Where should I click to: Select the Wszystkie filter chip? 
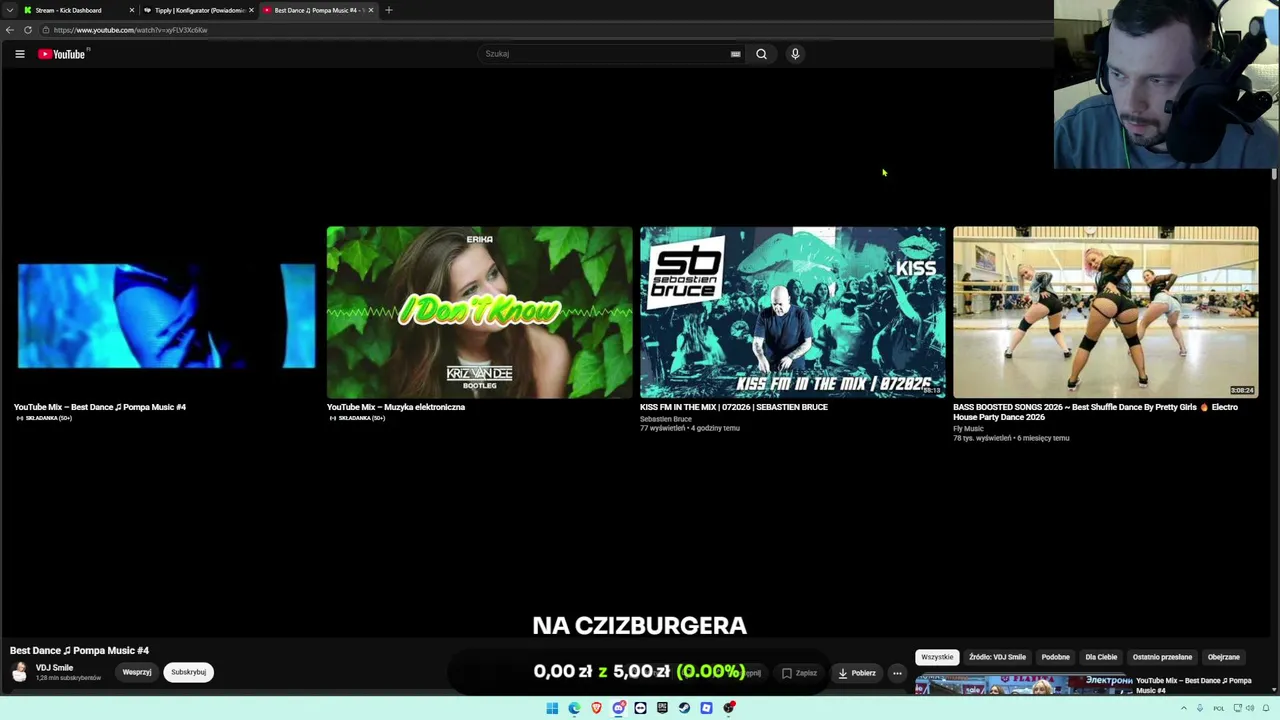click(937, 657)
